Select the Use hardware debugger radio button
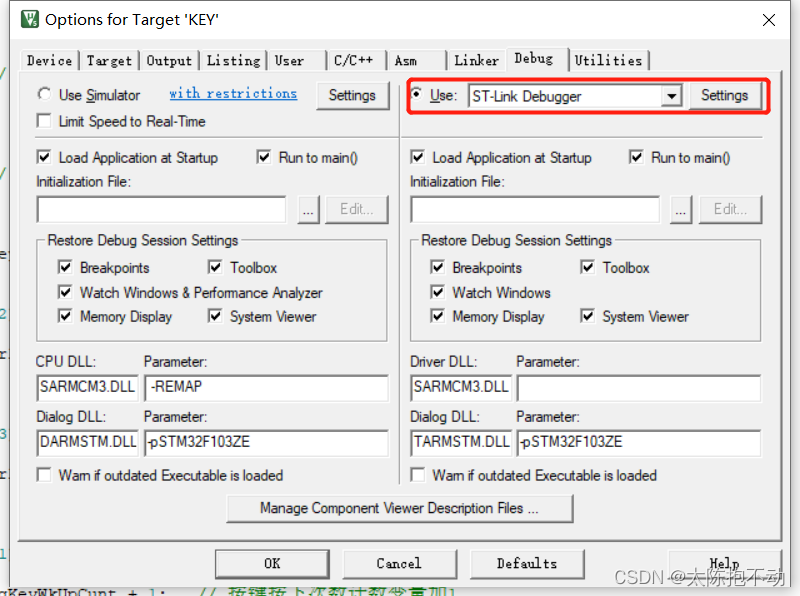The height and width of the screenshot is (596, 800). click(417, 94)
